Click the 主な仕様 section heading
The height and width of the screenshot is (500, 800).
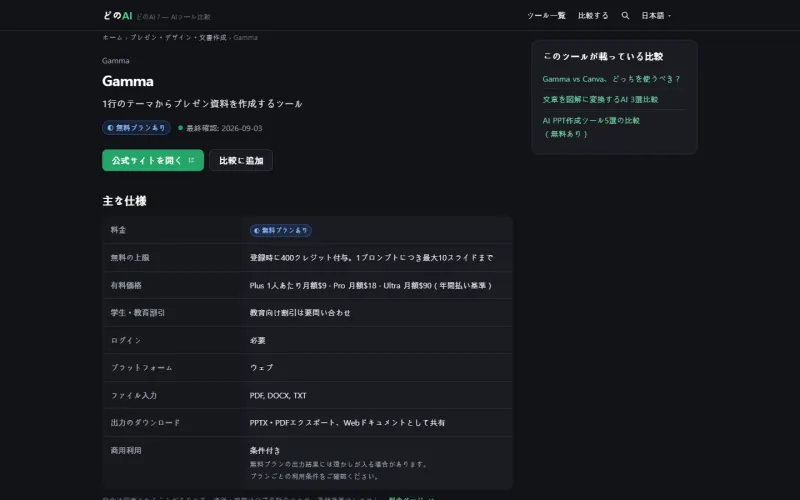click(124, 201)
